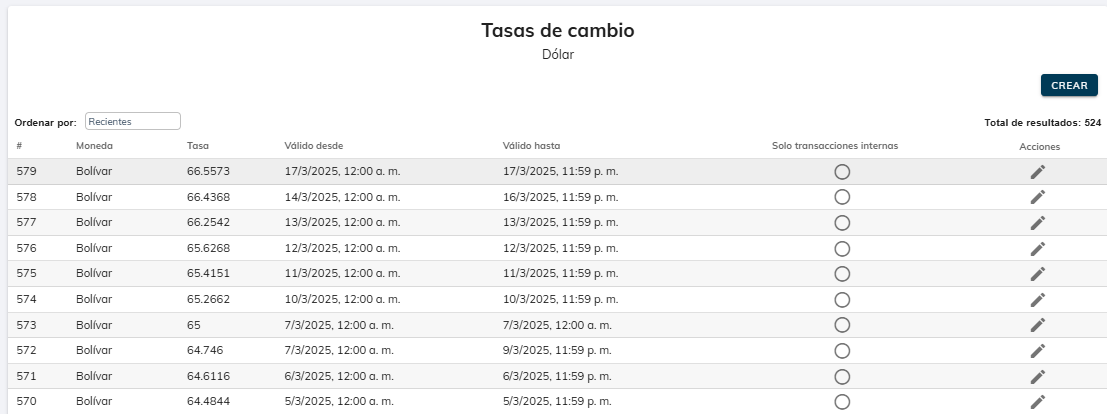
Task: Open edit for the 64.746 rate
Action: pyautogui.click(x=1038, y=351)
